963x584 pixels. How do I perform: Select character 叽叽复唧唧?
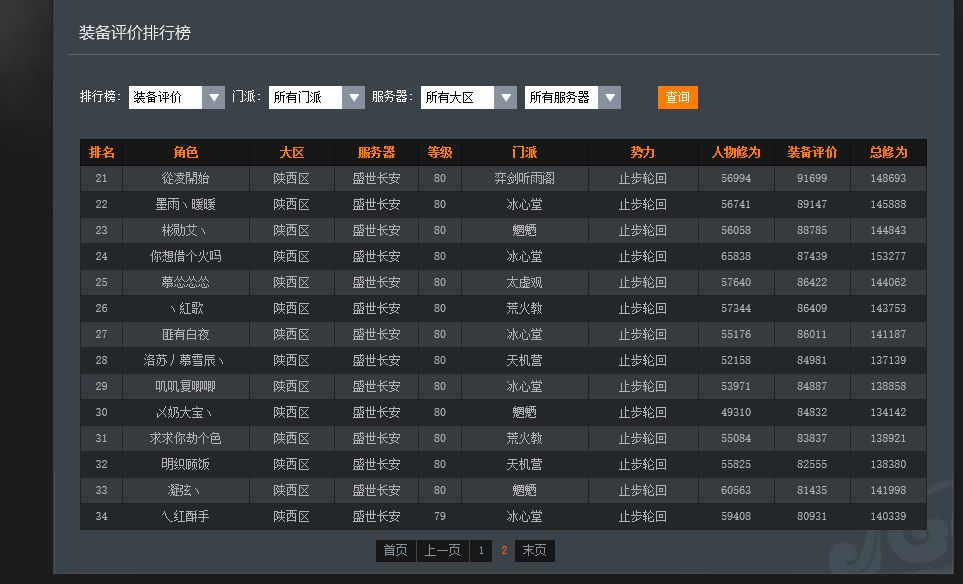click(x=185, y=386)
